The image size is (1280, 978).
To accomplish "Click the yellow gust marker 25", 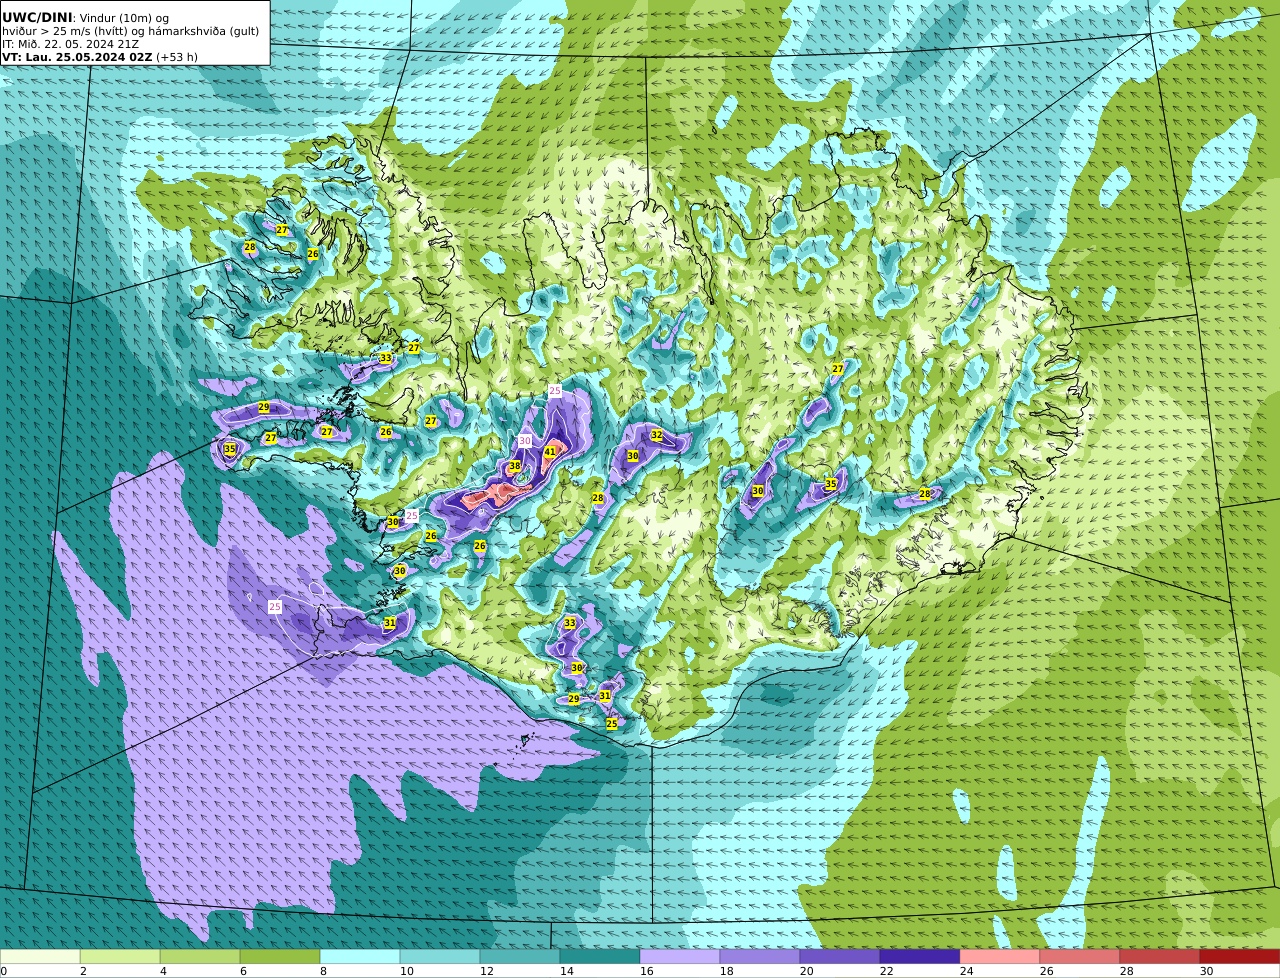I will pyautogui.click(x=611, y=723).
